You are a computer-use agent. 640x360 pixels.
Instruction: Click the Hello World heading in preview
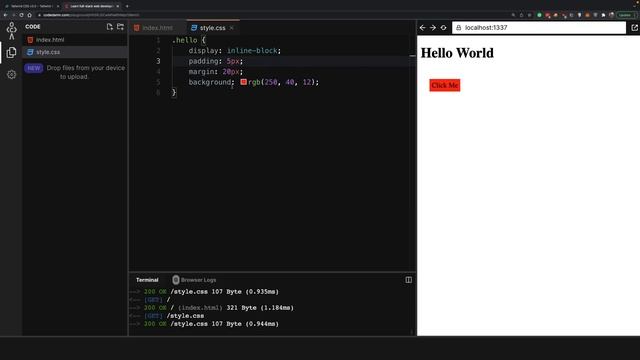point(457,53)
